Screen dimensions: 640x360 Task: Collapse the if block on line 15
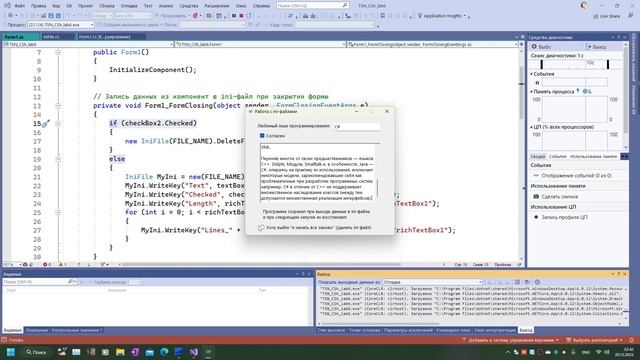tap(58, 123)
